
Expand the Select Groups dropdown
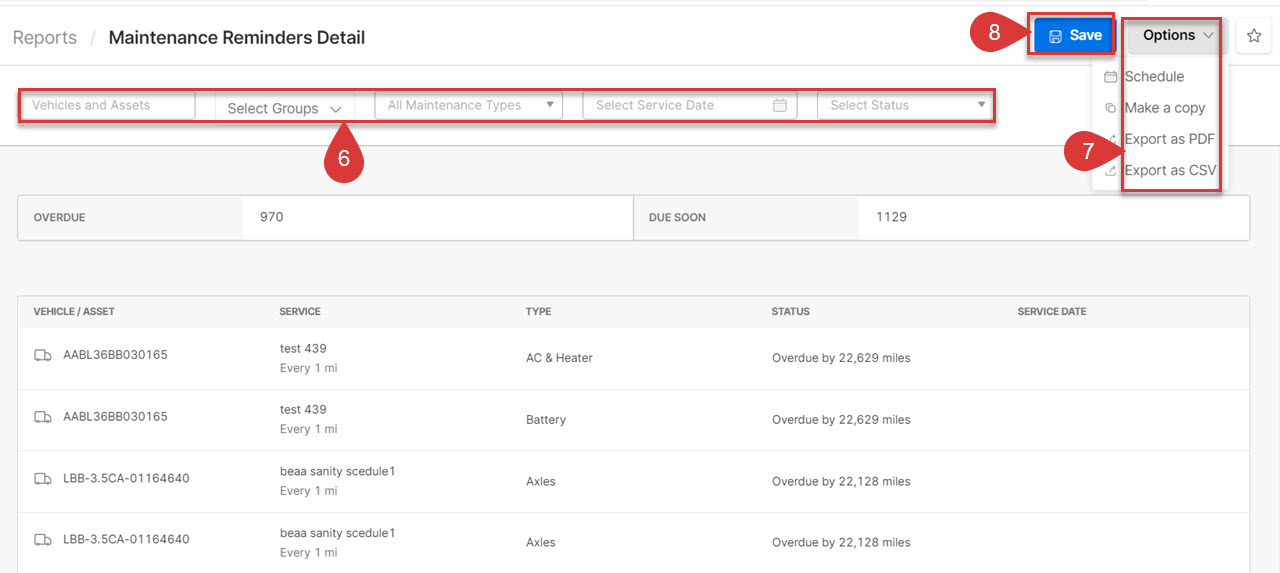coord(285,108)
